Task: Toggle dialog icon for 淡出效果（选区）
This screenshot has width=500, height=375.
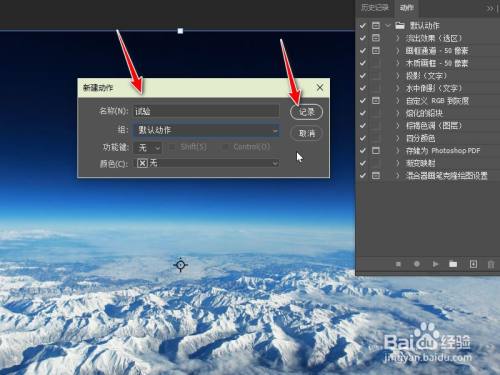Action: 376,38
